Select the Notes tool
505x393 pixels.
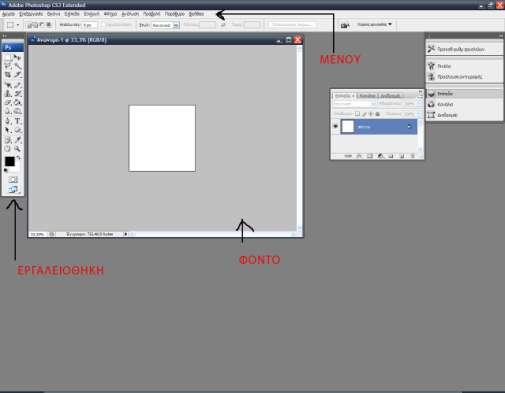coord(8,139)
